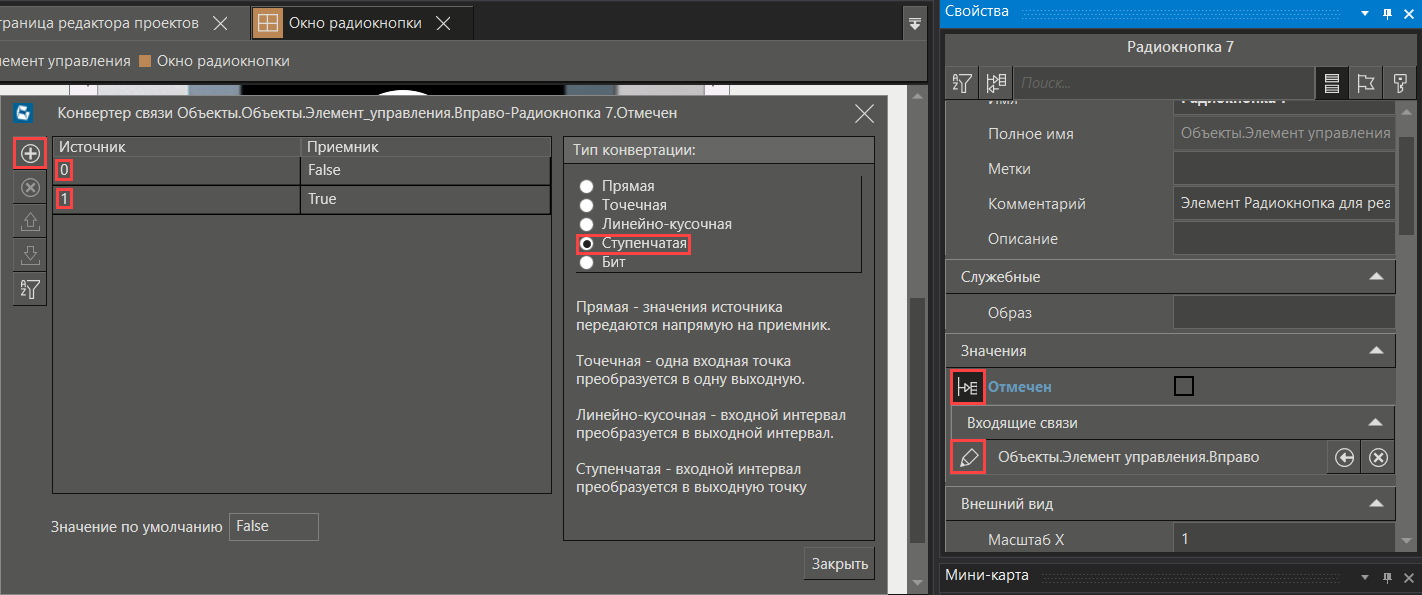This screenshot has width=1422, height=595.
Task: Click the delete row icon in converter
Action: point(30,187)
